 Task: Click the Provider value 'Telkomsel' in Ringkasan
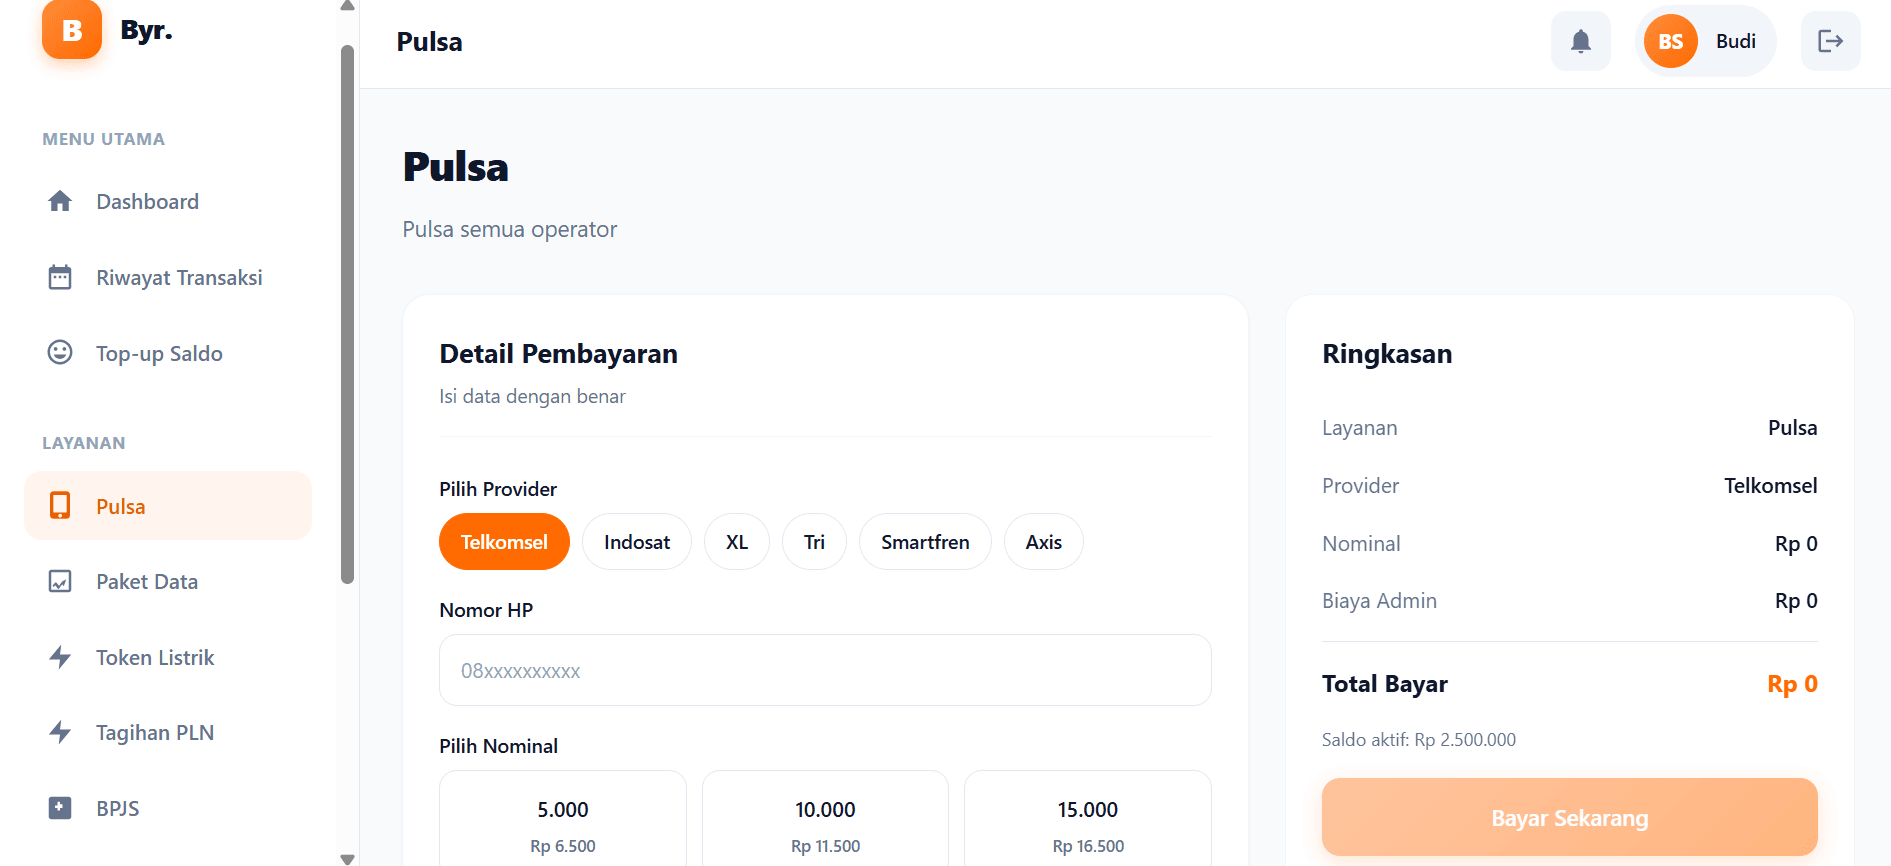[x=1771, y=486]
